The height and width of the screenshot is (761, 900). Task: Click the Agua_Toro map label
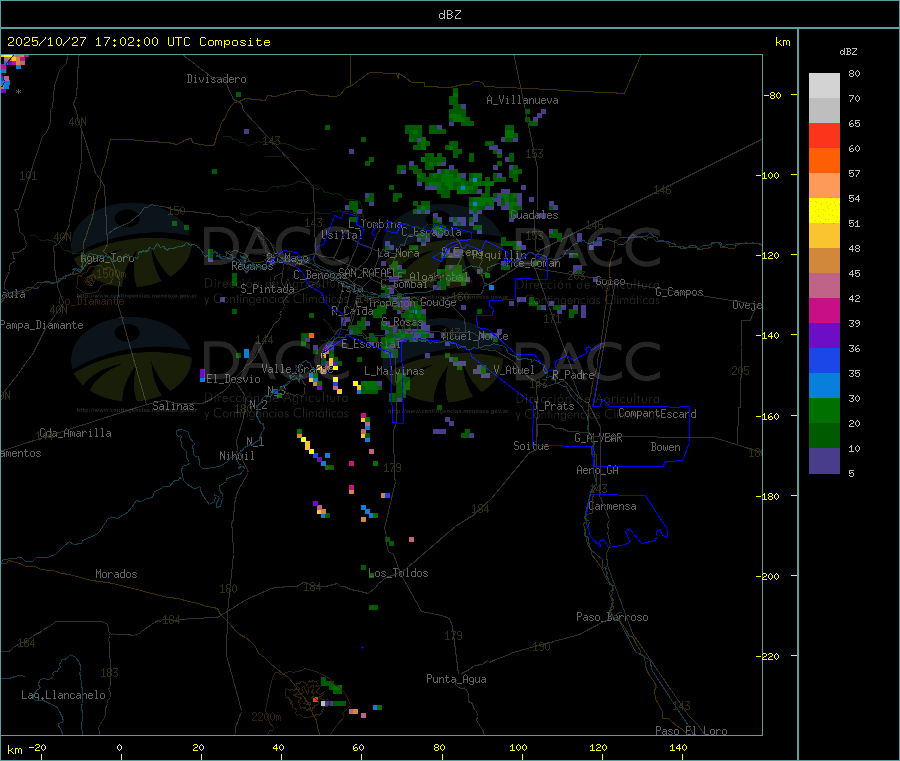pos(107,258)
